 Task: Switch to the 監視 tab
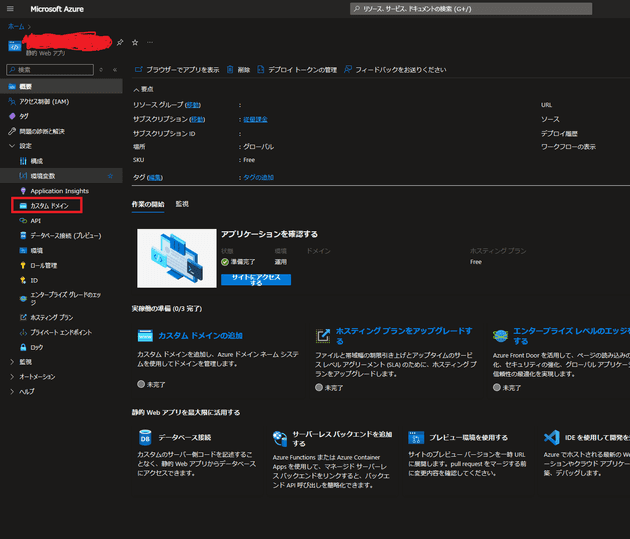tap(182, 204)
